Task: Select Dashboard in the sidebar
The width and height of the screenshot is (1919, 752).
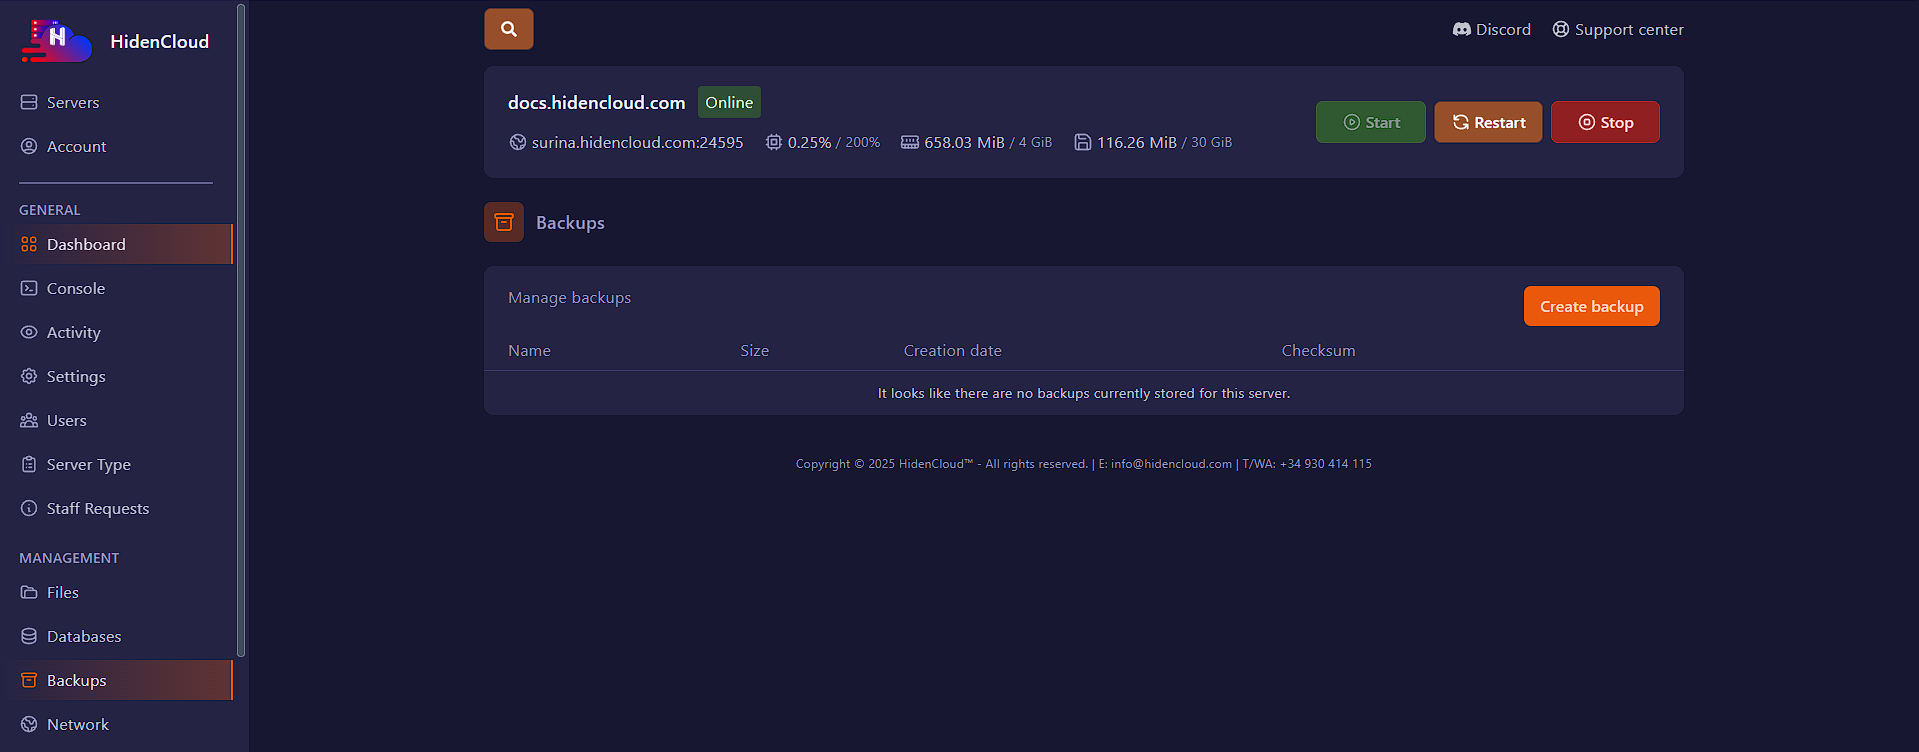Action: [x=86, y=244]
